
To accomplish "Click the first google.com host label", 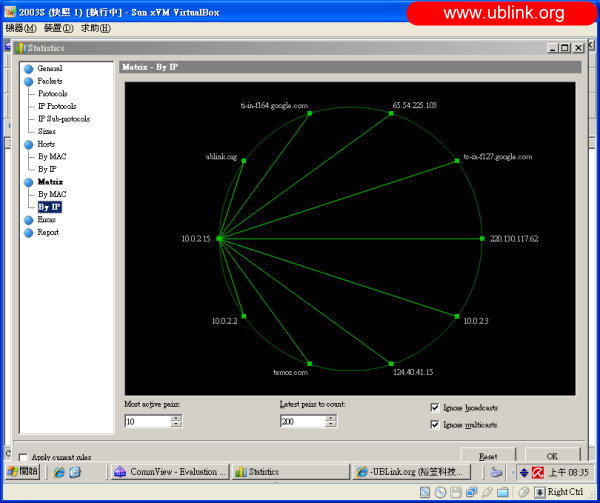I will click(x=274, y=106).
